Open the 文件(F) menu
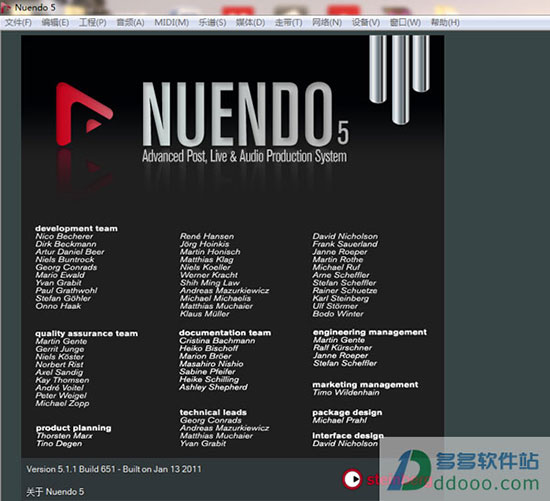Image resolution: width=550 pixels, height=501 pixels. 18,22
